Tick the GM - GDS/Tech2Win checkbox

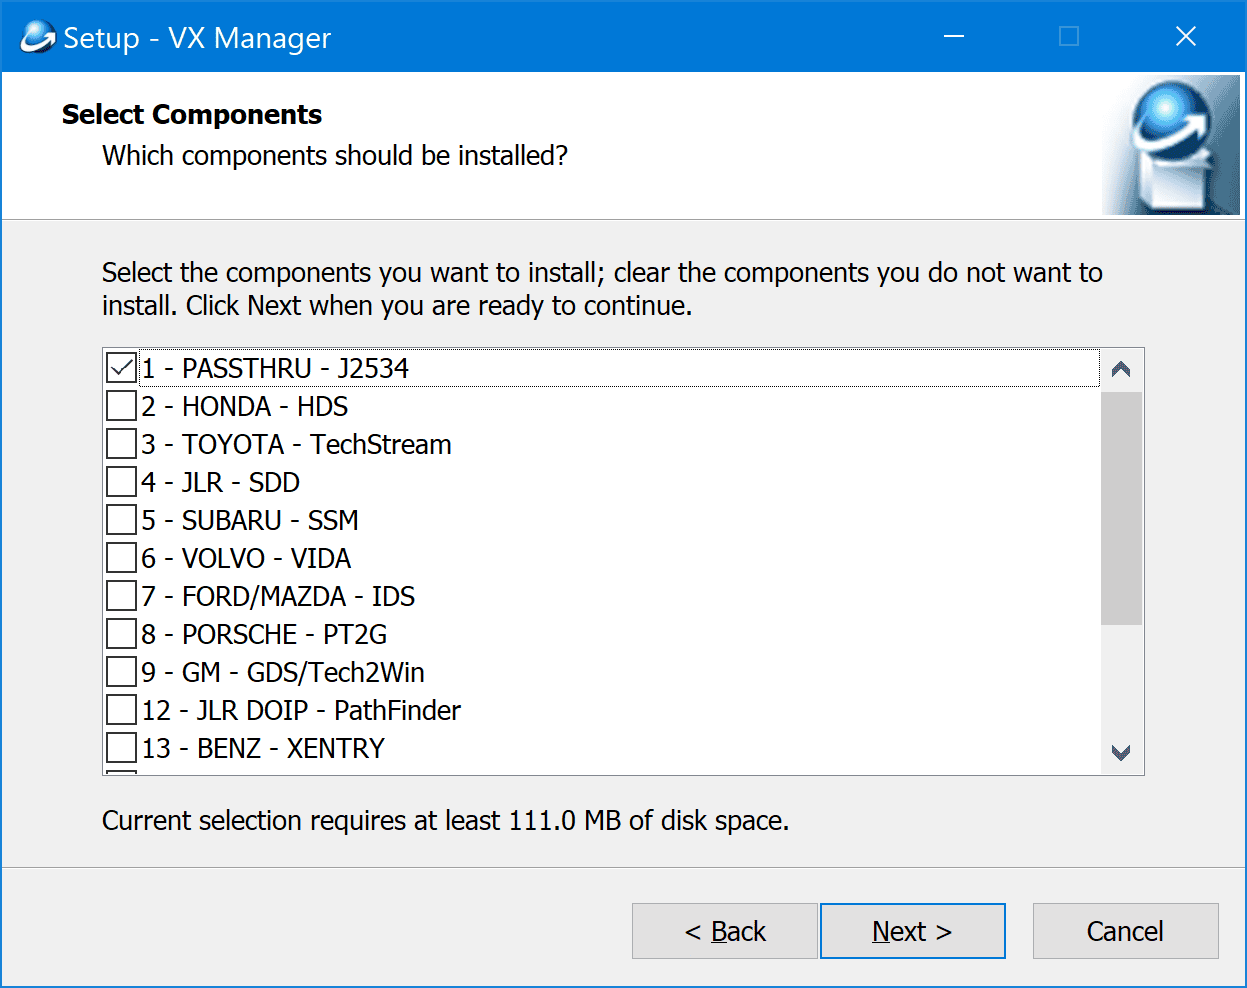point(121,672)
